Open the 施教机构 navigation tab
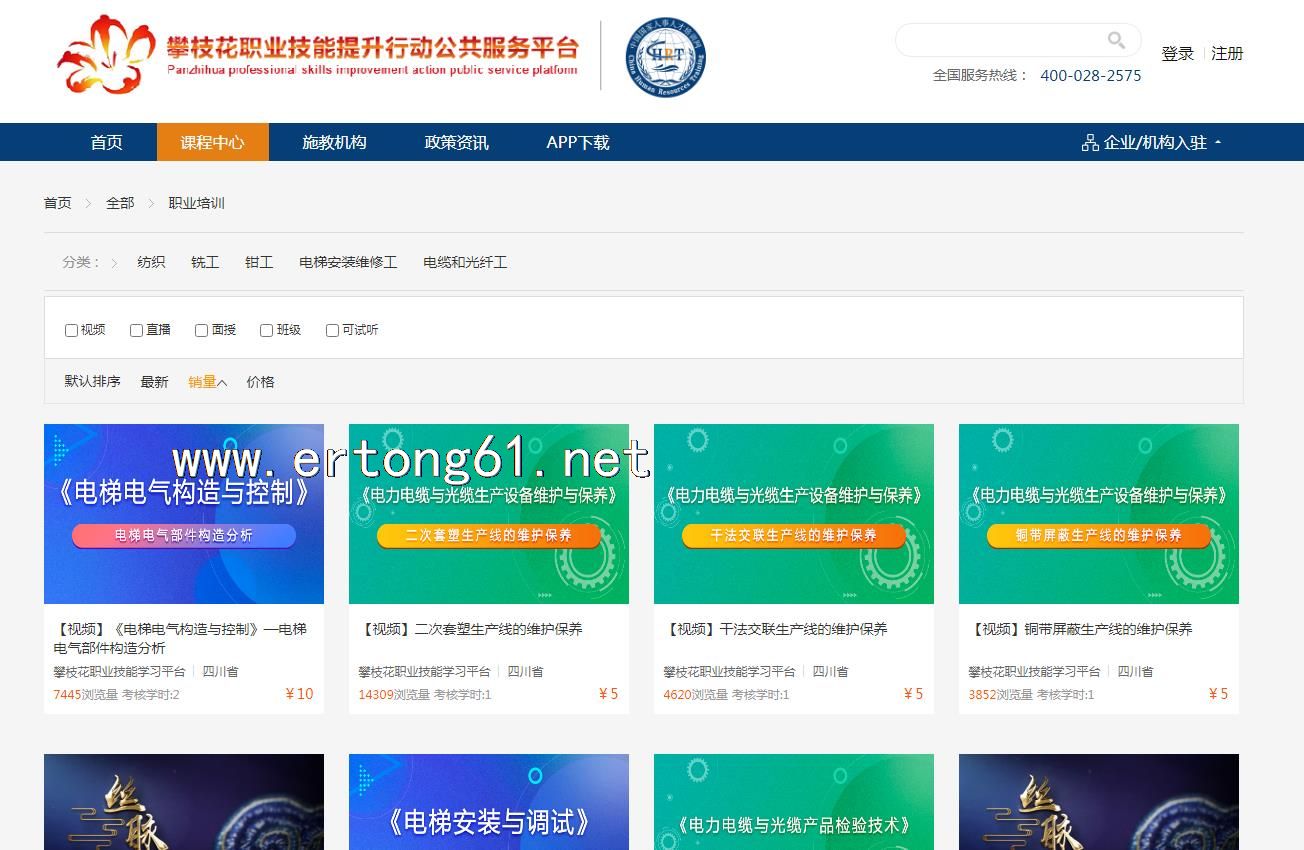Screen dimensions: 1304x850 point(334,142)
